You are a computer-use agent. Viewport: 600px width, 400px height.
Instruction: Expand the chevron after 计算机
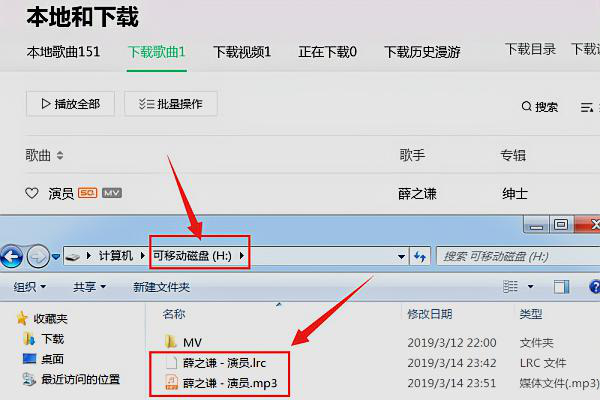(143, 255)
